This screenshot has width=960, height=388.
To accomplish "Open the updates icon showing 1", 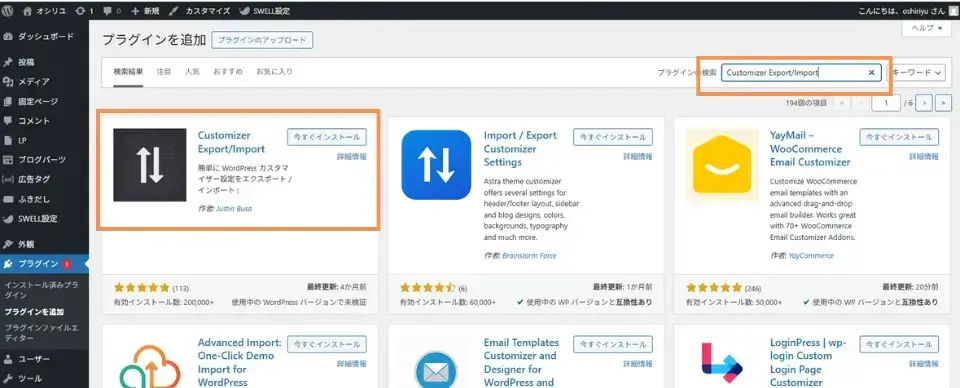I will click(83, 10).
